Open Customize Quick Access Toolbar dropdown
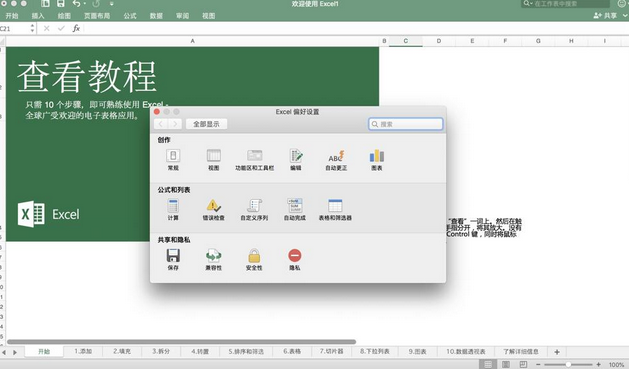 [x=112, y=4]
